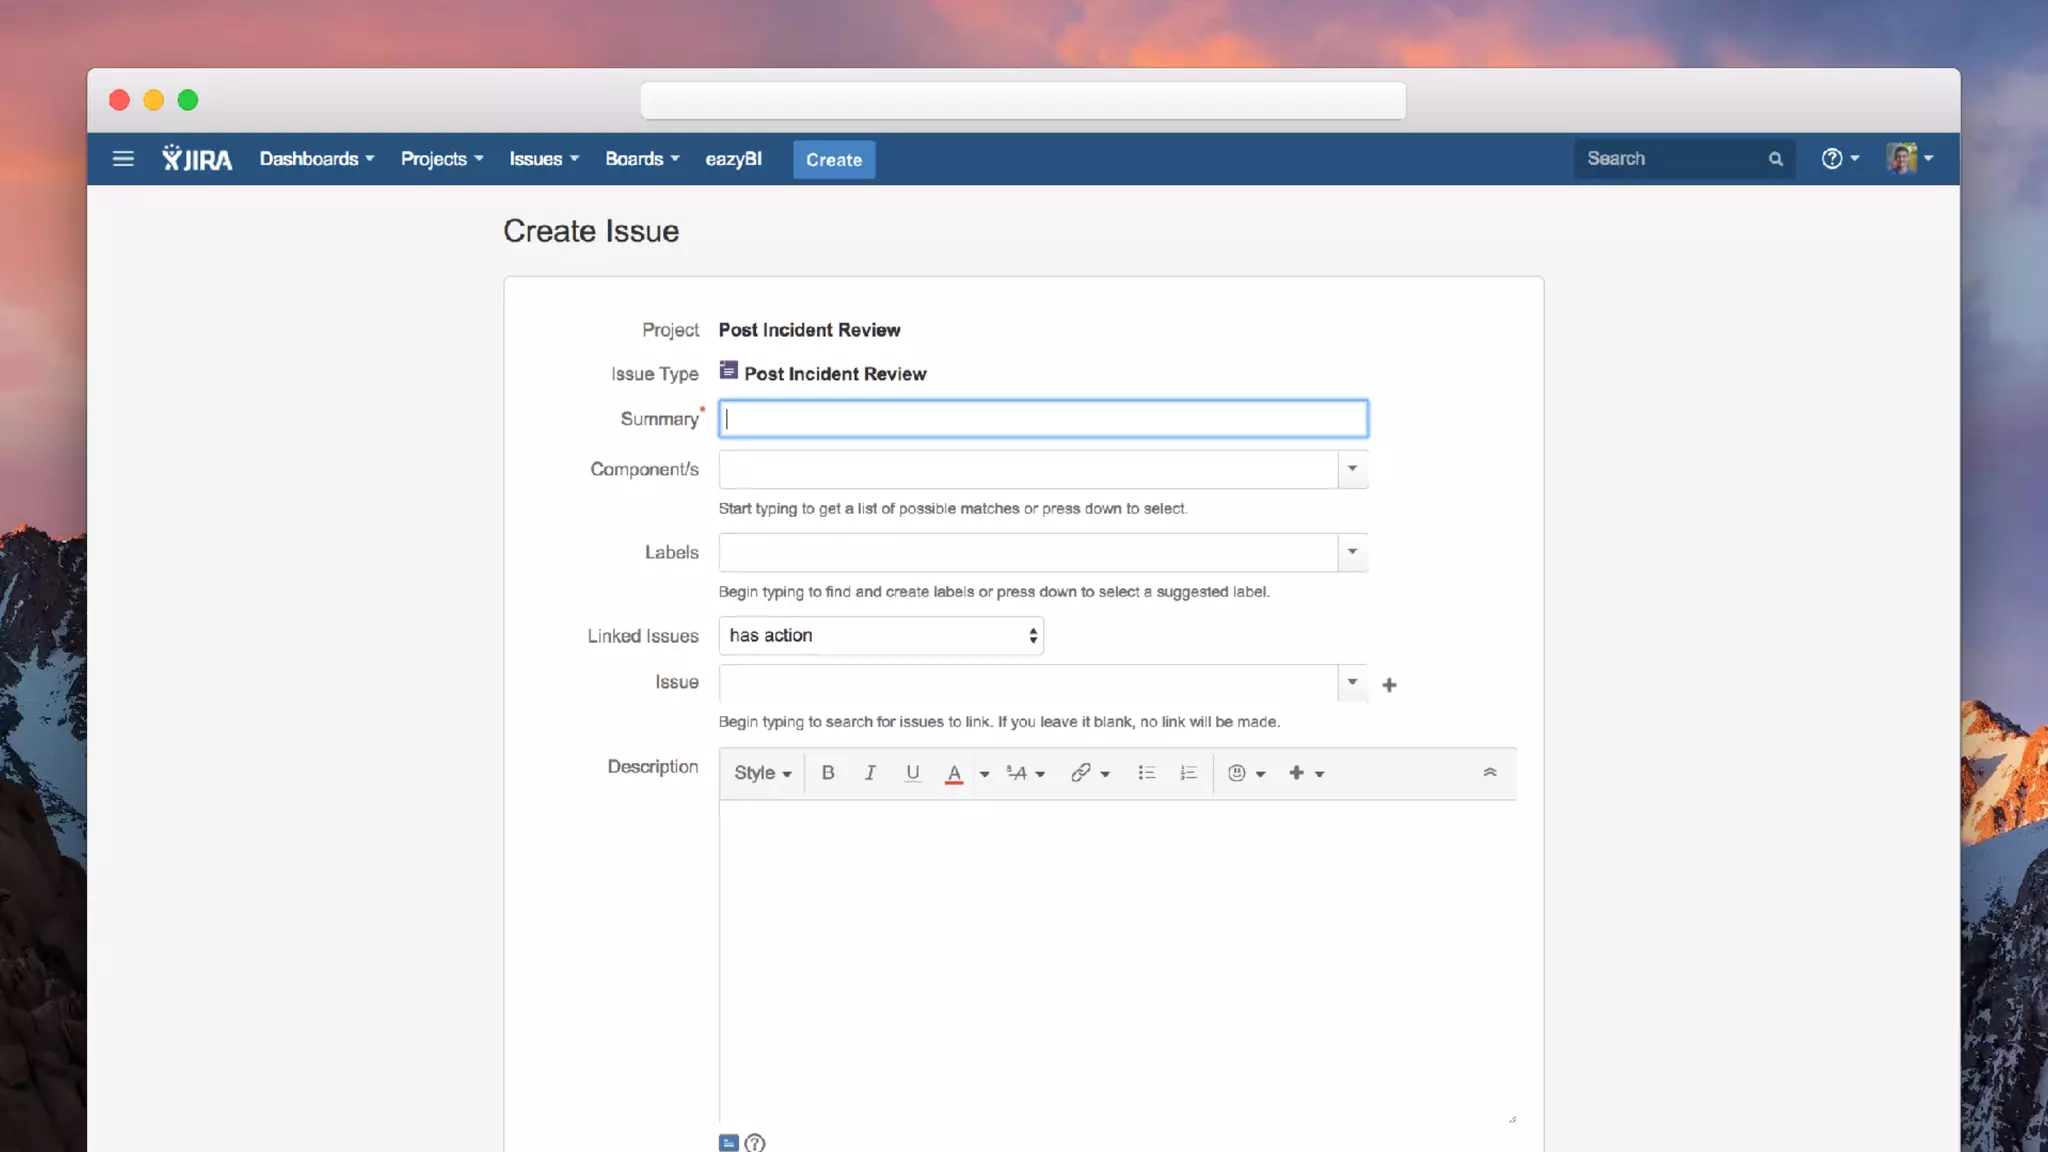Open the Style dropdown in editor

coord(762,772)
